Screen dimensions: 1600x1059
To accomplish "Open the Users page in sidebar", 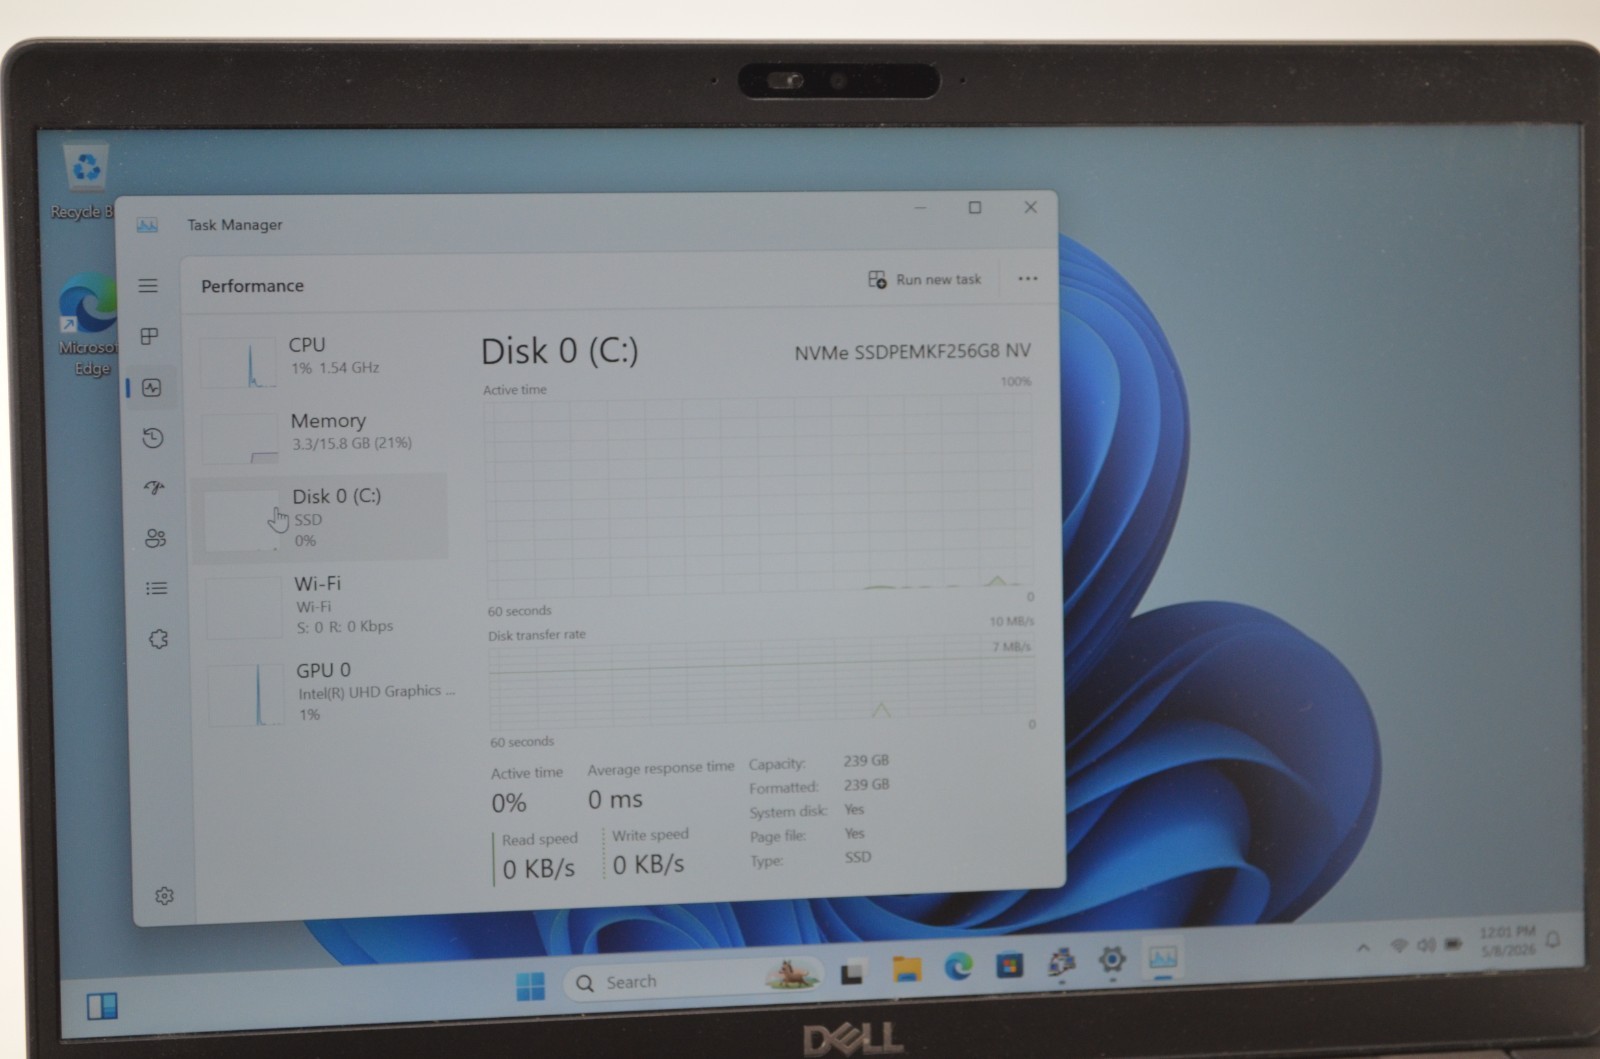I will 155,538.
